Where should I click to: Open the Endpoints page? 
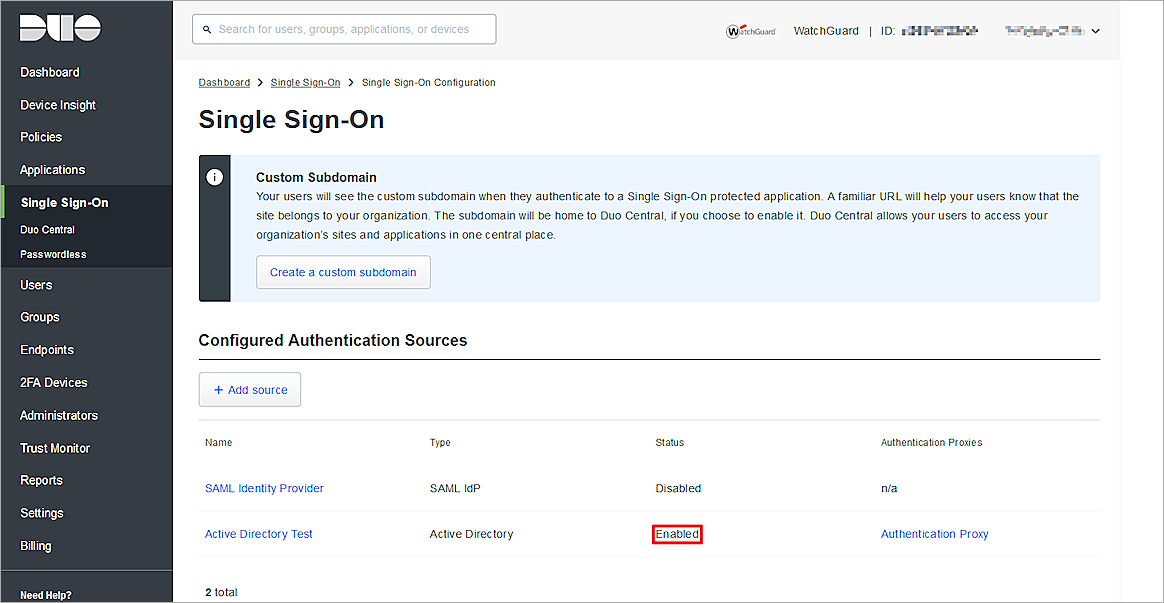pos(47,349)
